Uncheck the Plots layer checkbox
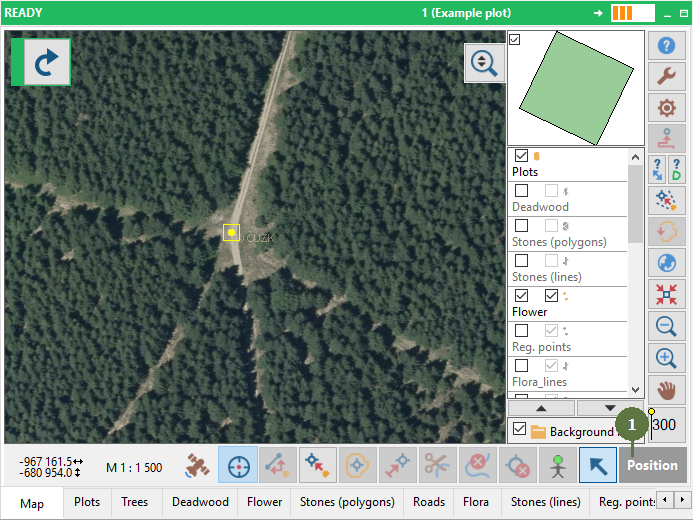 (x=522, y=156)
